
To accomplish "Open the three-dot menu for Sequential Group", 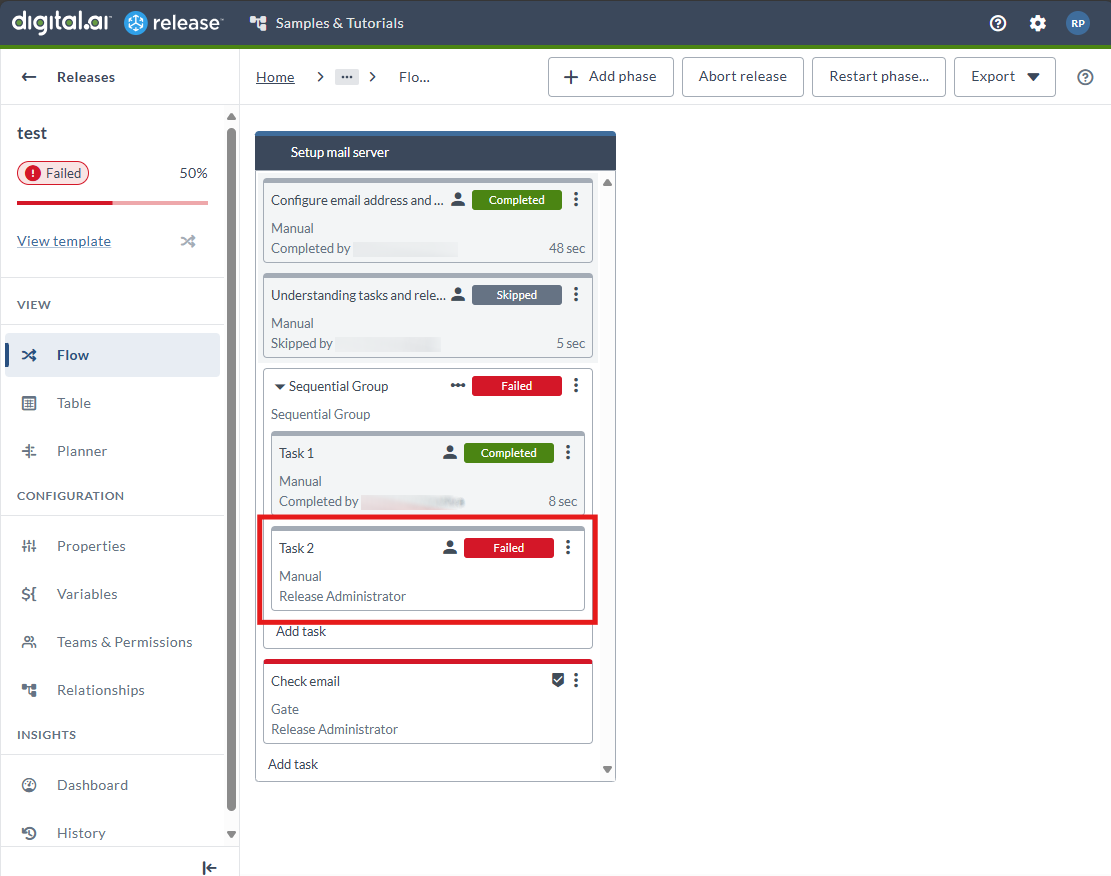I will [576, 386].
